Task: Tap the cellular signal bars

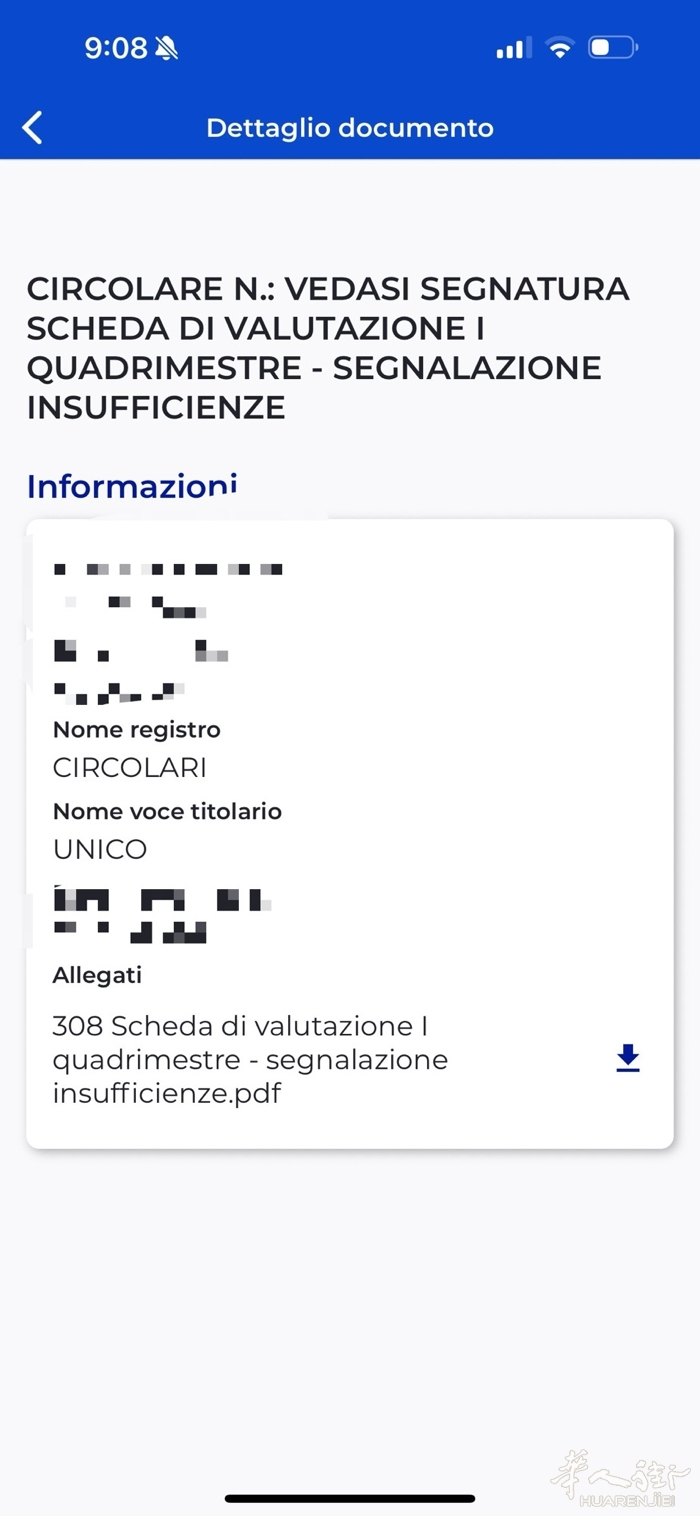Action: point(513,48)
